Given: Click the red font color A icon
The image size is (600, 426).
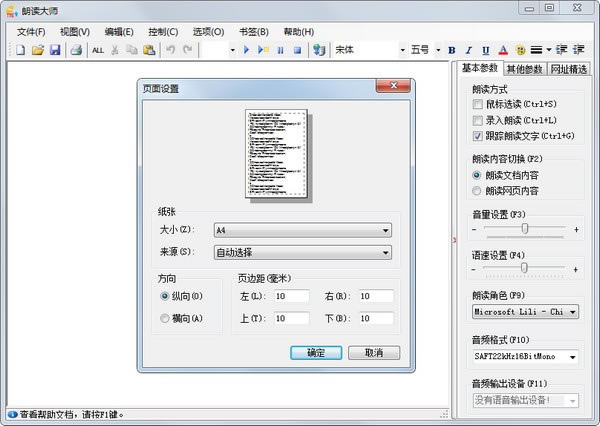Looking at the screenshot, I should (x=503, y=50).
